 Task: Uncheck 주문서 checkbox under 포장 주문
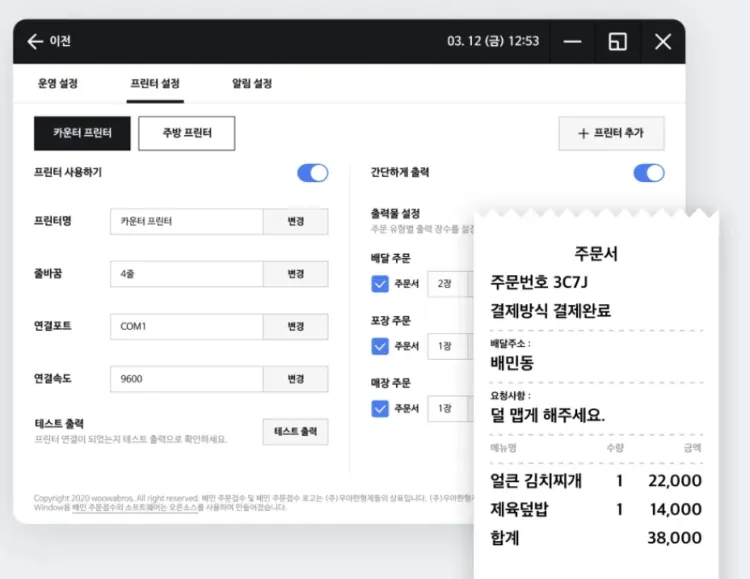[380, 346]
